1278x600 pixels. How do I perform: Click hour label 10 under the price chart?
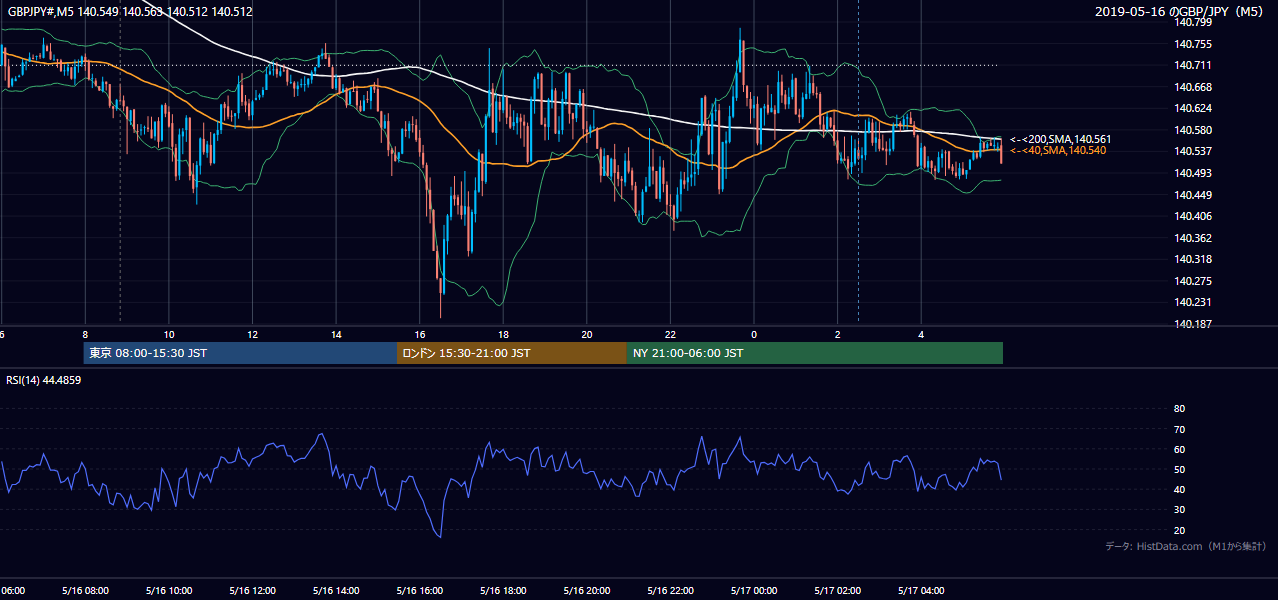169,335
